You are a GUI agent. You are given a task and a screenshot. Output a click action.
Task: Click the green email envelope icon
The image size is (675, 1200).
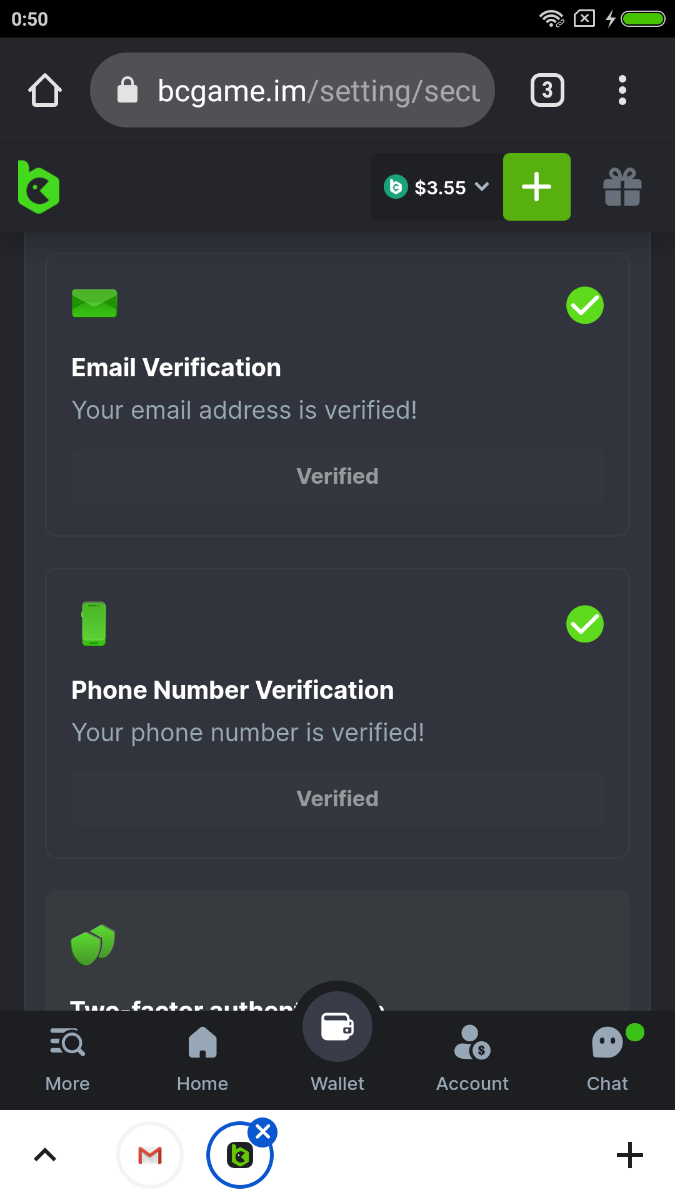point(94,303)
